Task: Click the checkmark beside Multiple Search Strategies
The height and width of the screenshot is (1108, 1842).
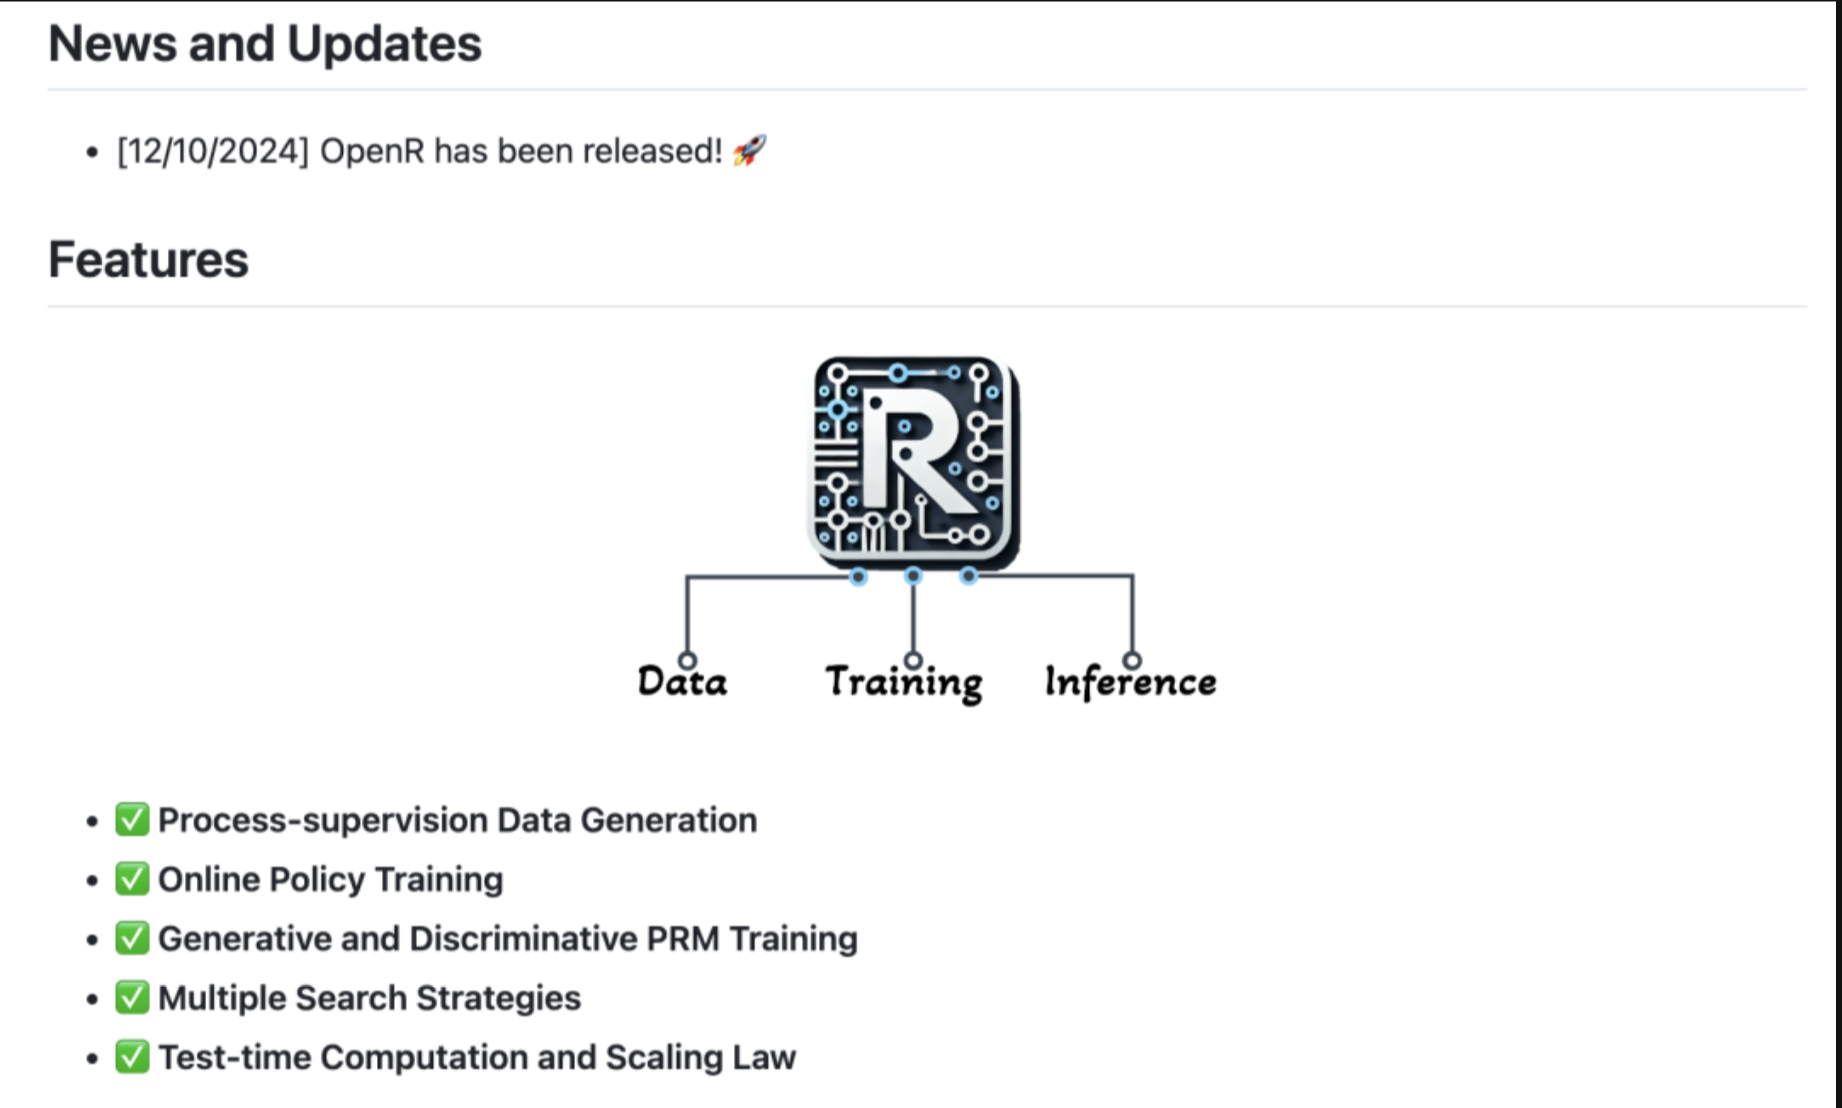Action: [x=132, y=997]
